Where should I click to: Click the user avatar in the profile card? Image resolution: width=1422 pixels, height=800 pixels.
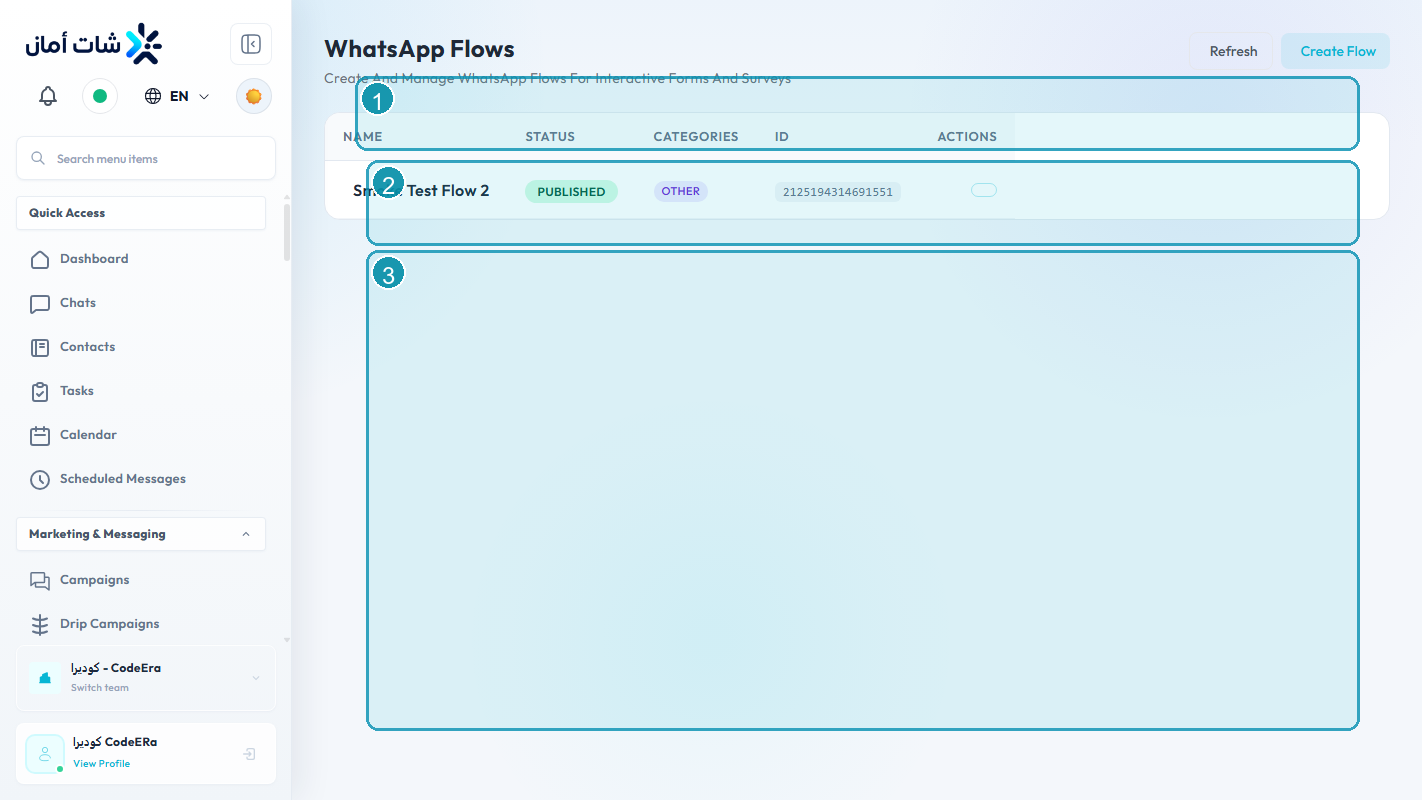point(45,754)
